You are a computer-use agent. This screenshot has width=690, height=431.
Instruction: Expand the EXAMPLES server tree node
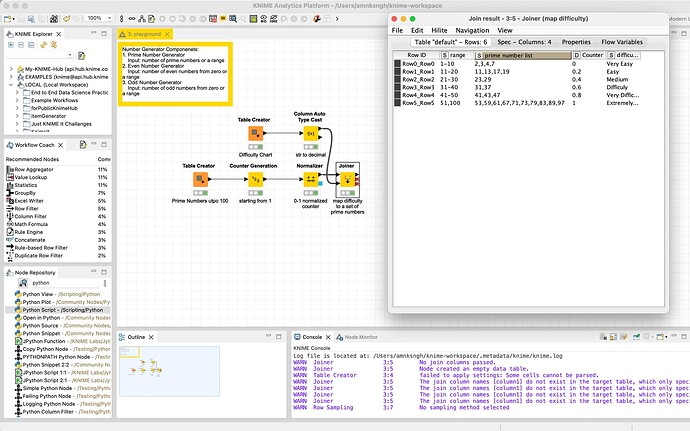(11, 77)
